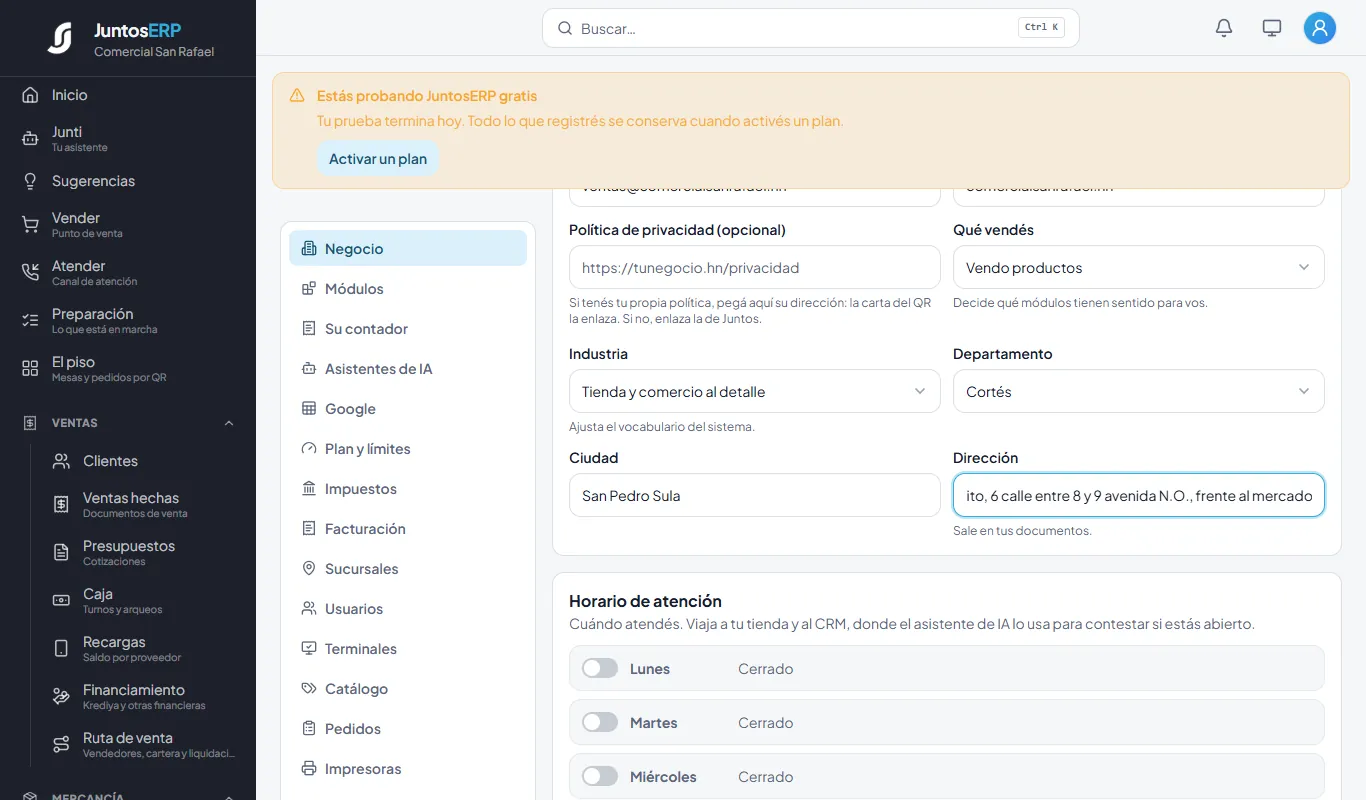This screenshot has height=800, width=1366.
Task: Open the Plan y límites section
Action: (x=408, y=449)
